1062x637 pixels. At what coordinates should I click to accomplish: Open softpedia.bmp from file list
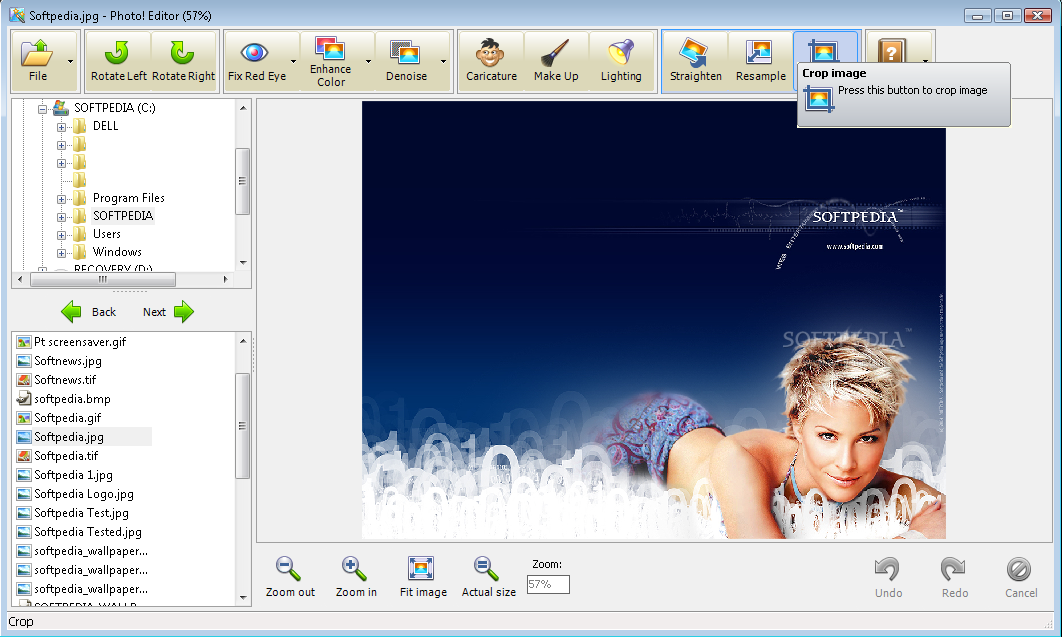pyautogui.click(x=72, y=399)
